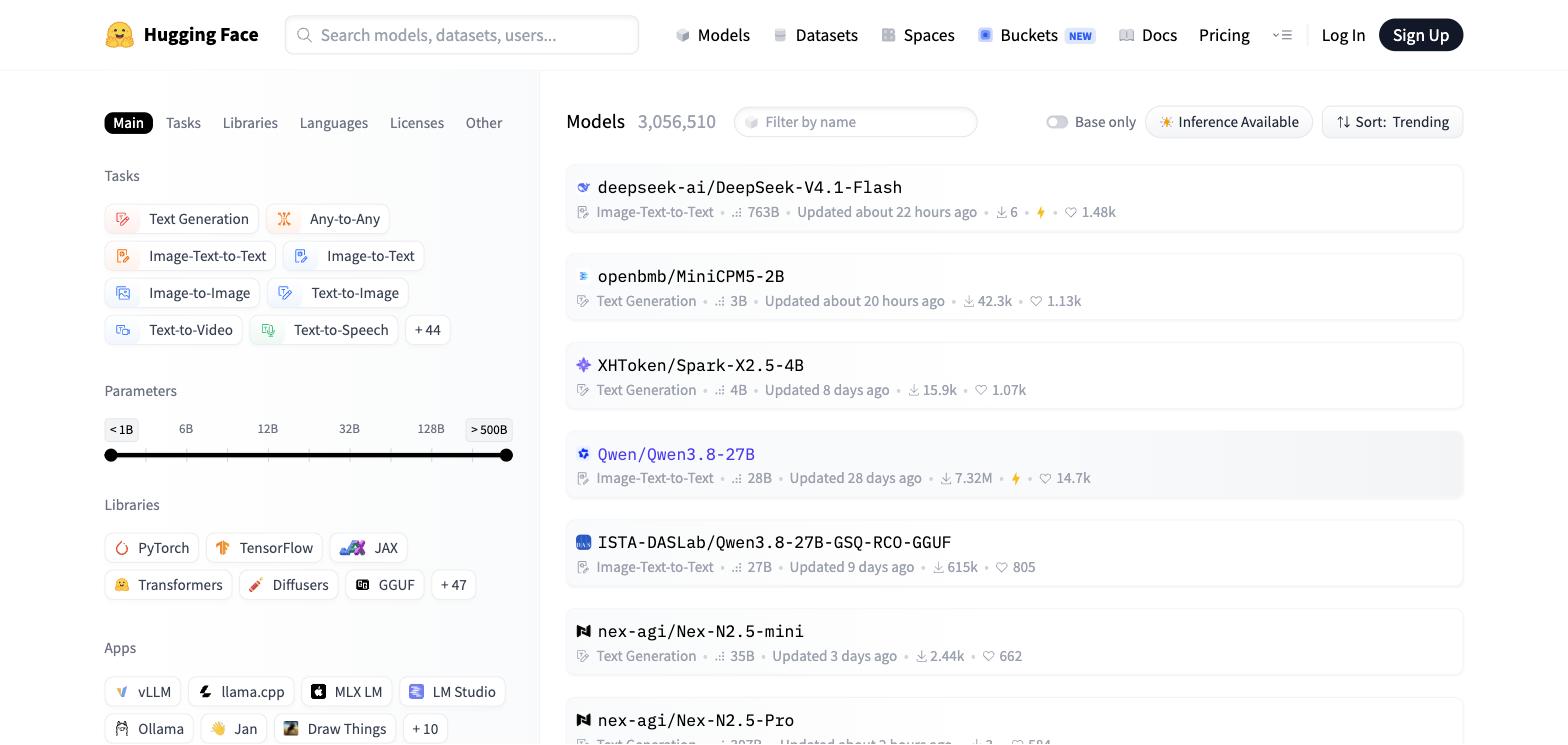Filter by MLX LM app

pyautogui.click(x=347, y=692)
